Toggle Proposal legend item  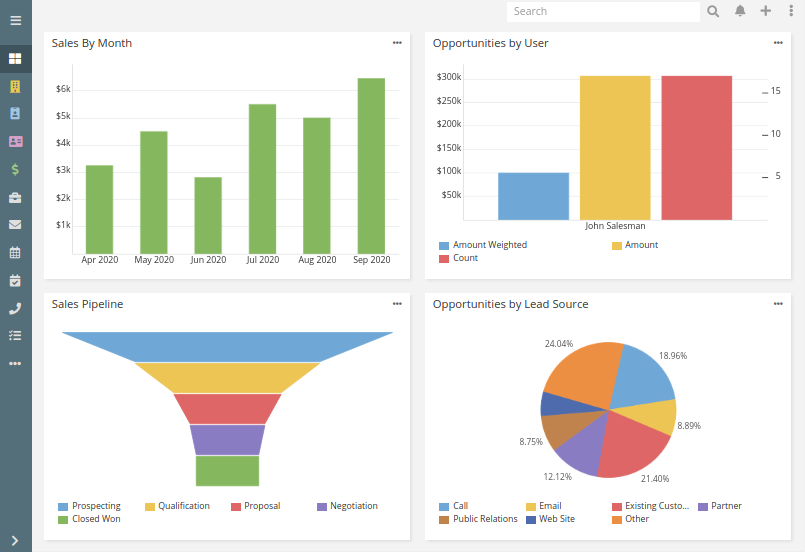click(256, 506)
